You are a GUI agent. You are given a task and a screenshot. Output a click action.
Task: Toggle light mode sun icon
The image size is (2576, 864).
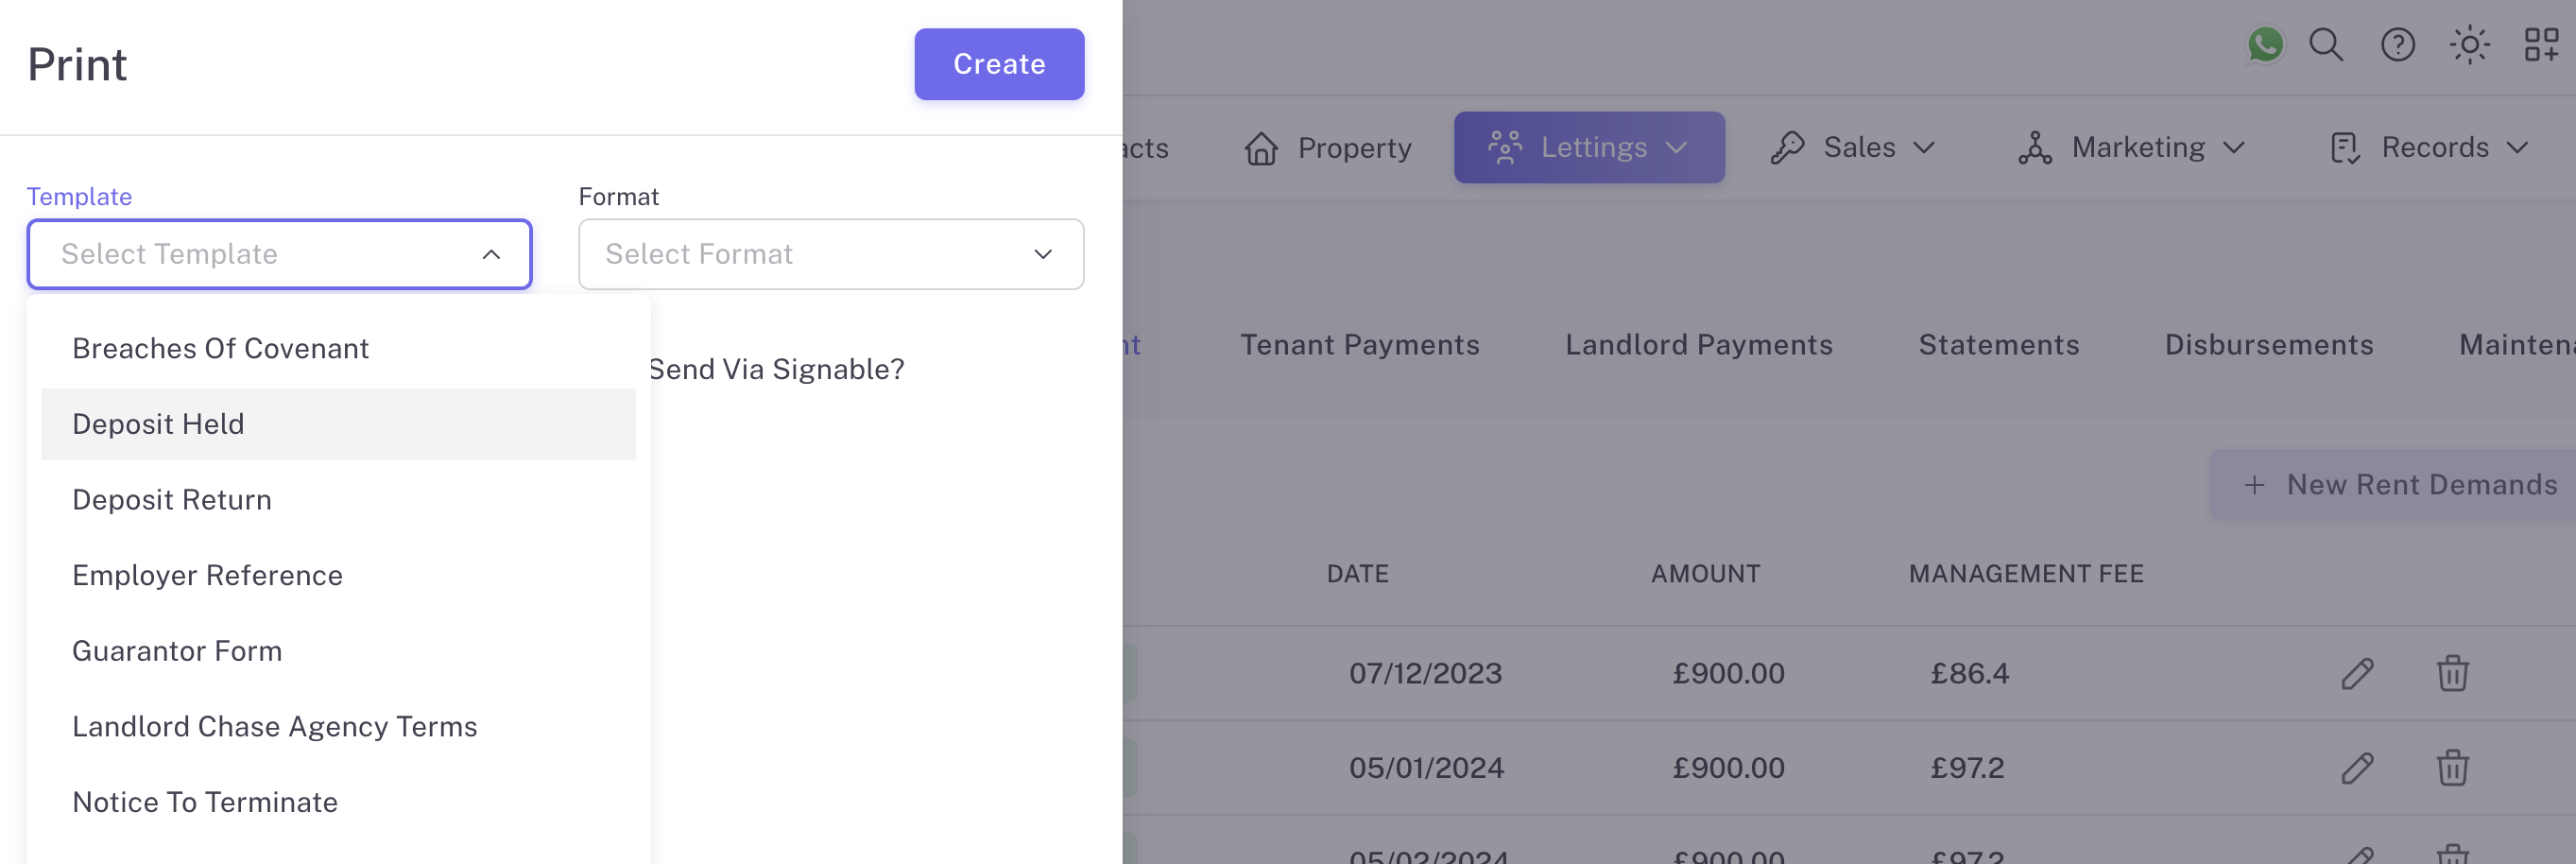[2469, 45]
